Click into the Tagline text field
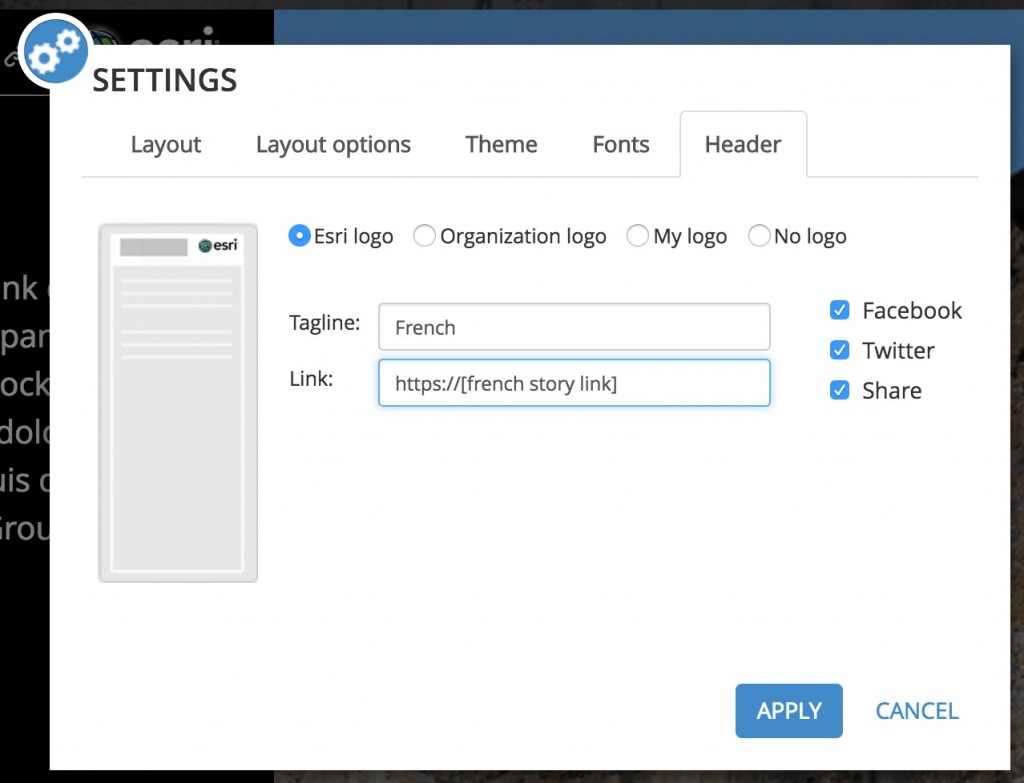 click(574, 327)
